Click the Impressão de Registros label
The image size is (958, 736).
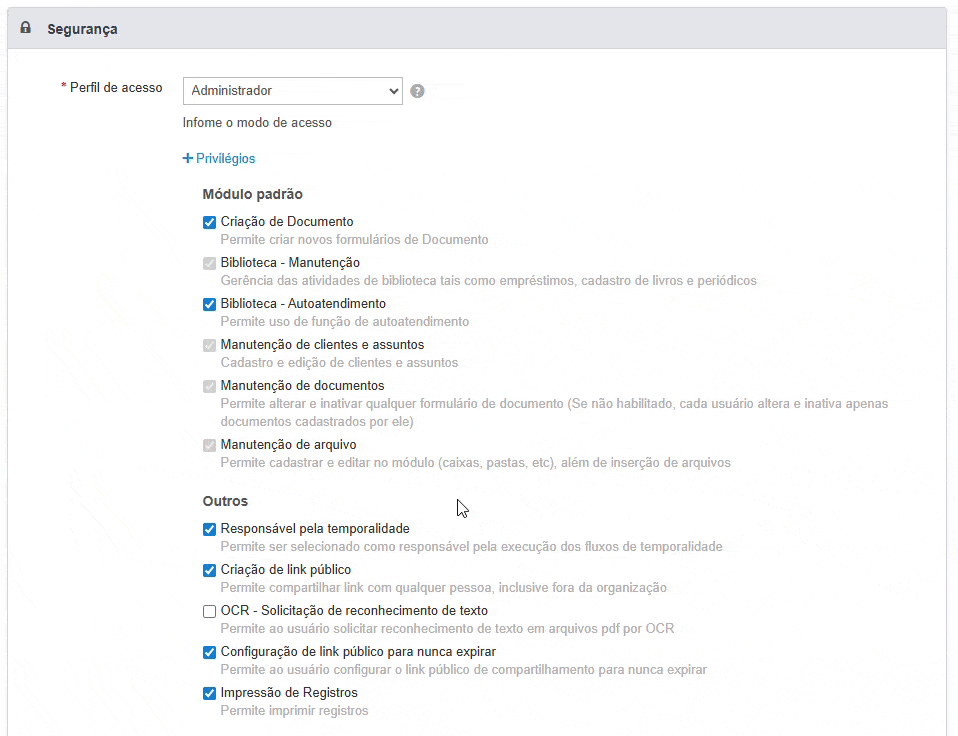click(289, 692)
